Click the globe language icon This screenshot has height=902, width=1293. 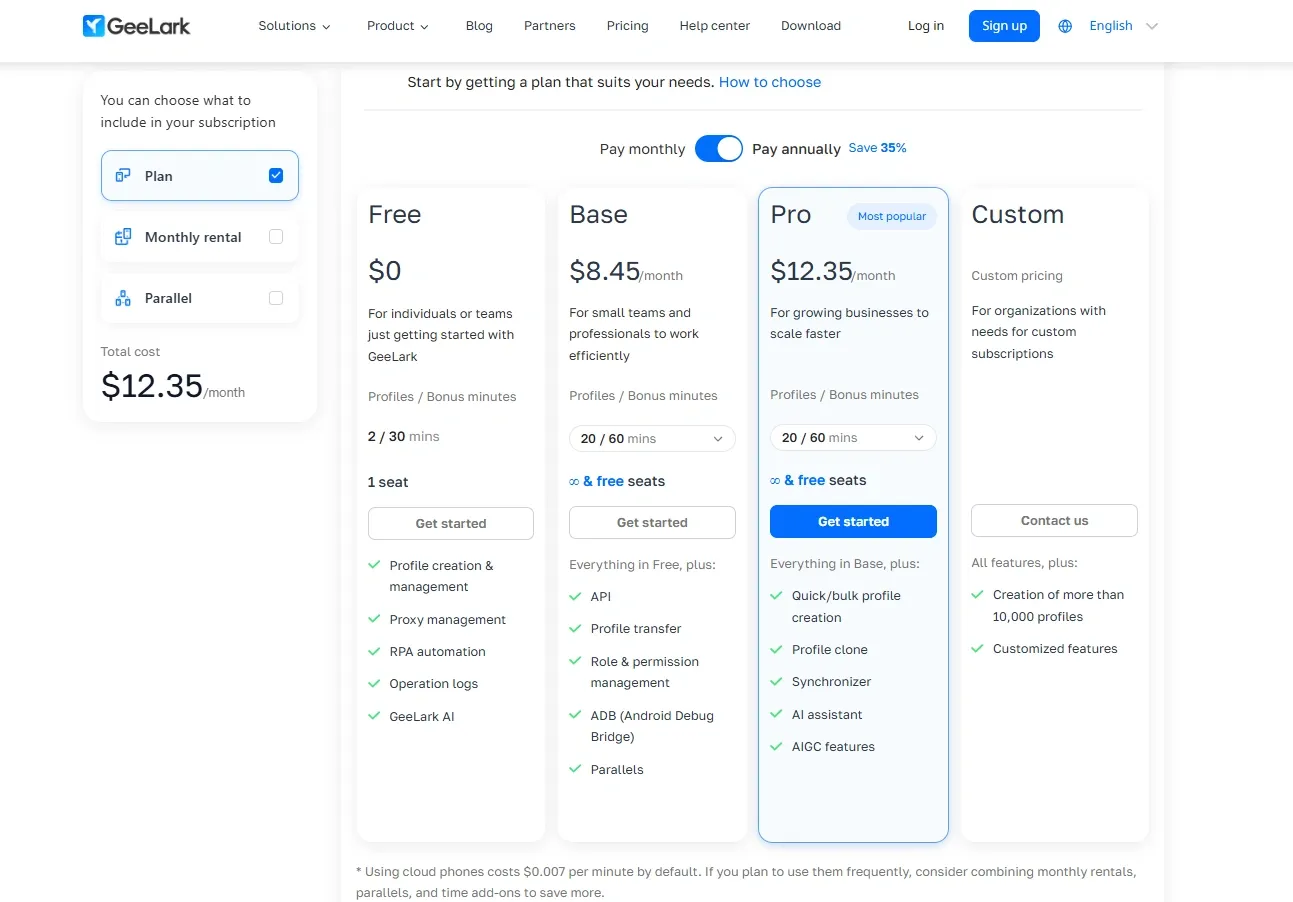pyautogui.click(x=1065, y=26)
